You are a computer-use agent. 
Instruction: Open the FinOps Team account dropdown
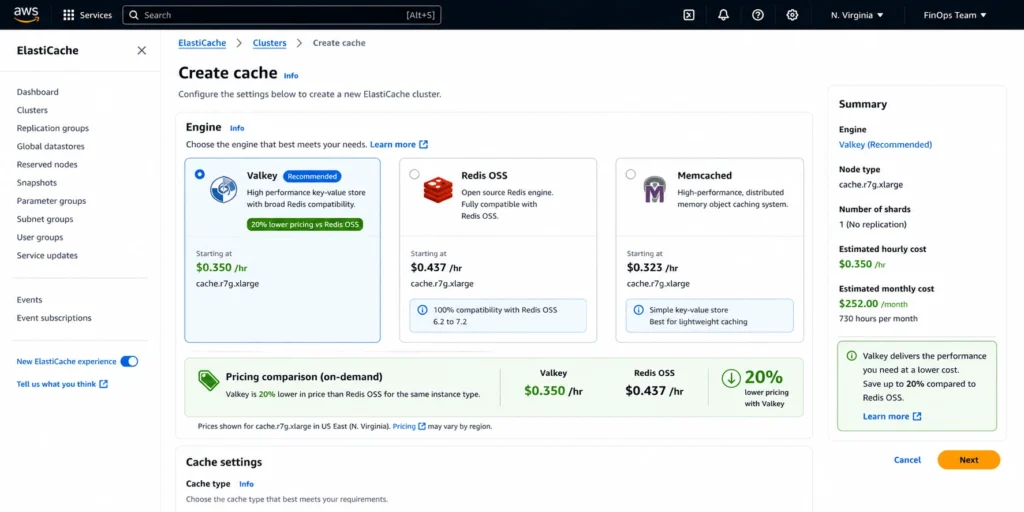pyautogui.click(x=955, y=15)
